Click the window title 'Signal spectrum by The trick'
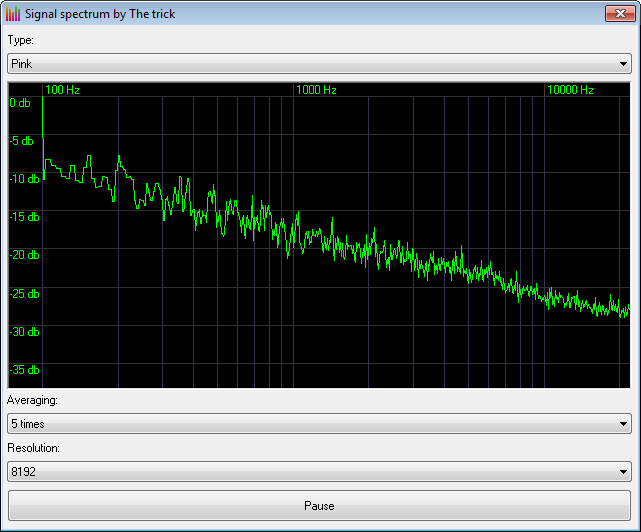 pyautogui.click(x=100, y=14)
